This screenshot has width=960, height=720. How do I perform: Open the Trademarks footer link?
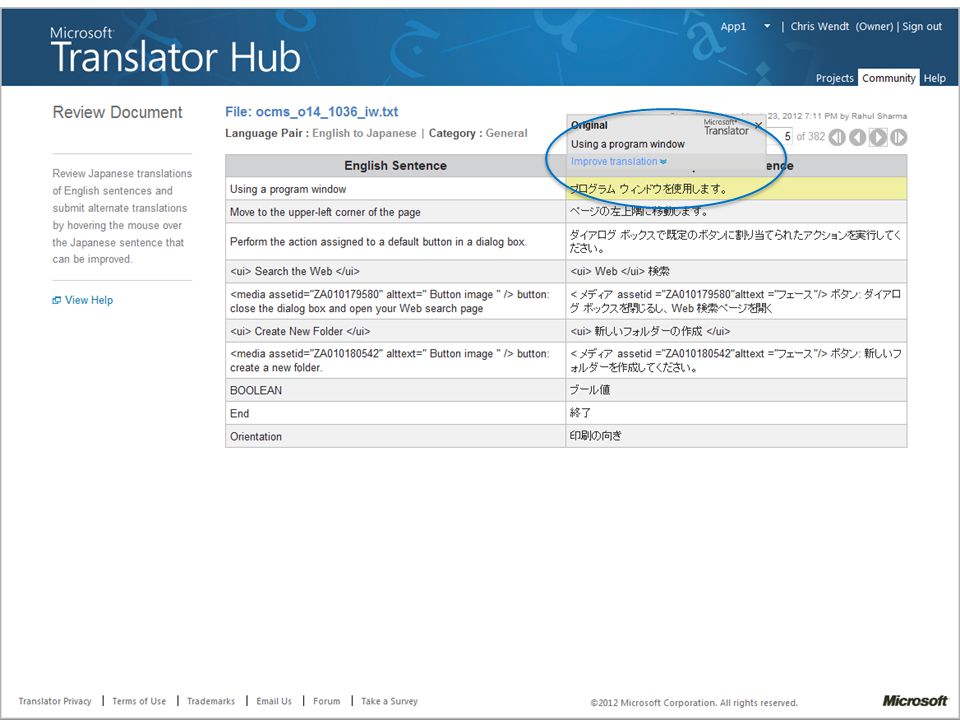211,701
